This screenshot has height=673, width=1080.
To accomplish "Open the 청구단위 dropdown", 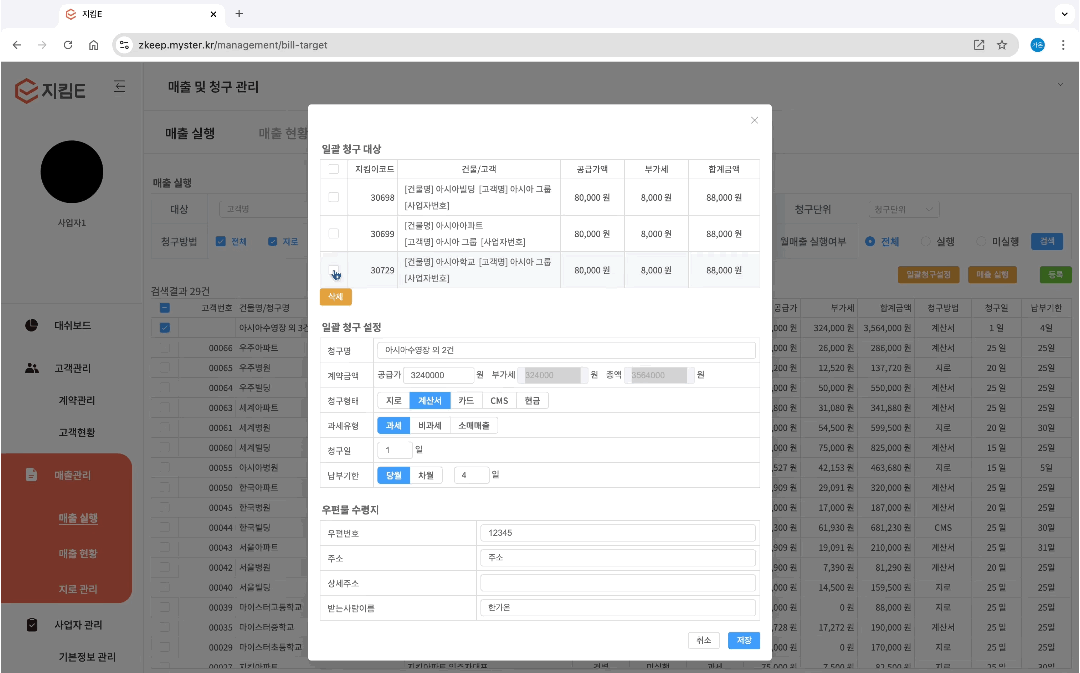I will pyautogui.click(x=903, y=209).
